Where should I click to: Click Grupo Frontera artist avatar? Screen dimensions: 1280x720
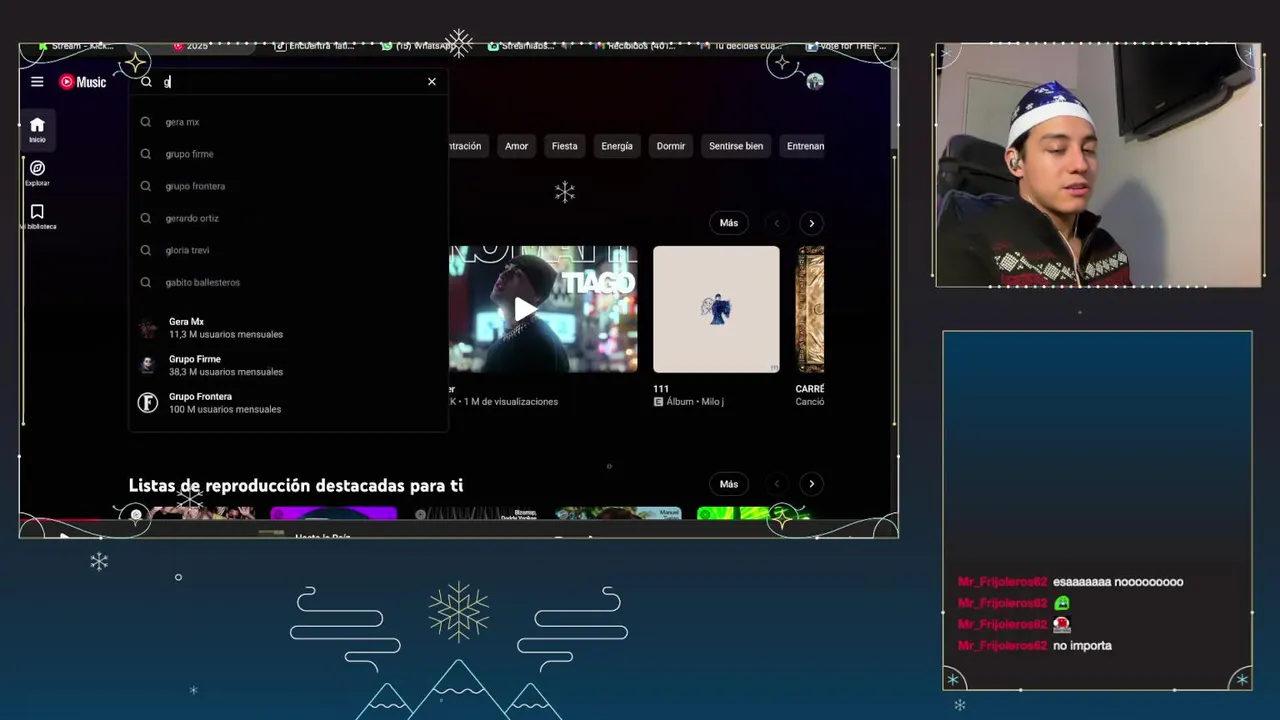pos(148,403)
